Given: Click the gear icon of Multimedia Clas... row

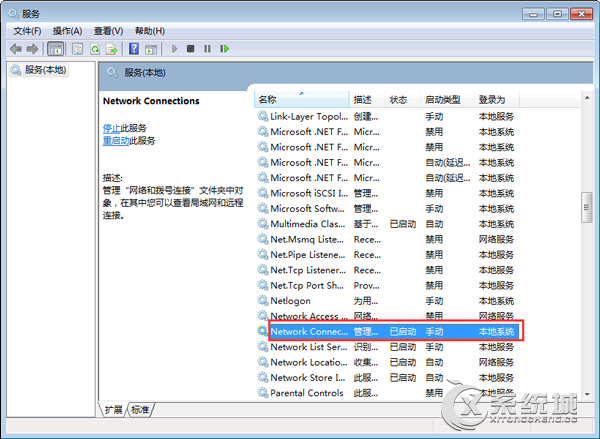Looking at the screenshot, I should 262,224.
